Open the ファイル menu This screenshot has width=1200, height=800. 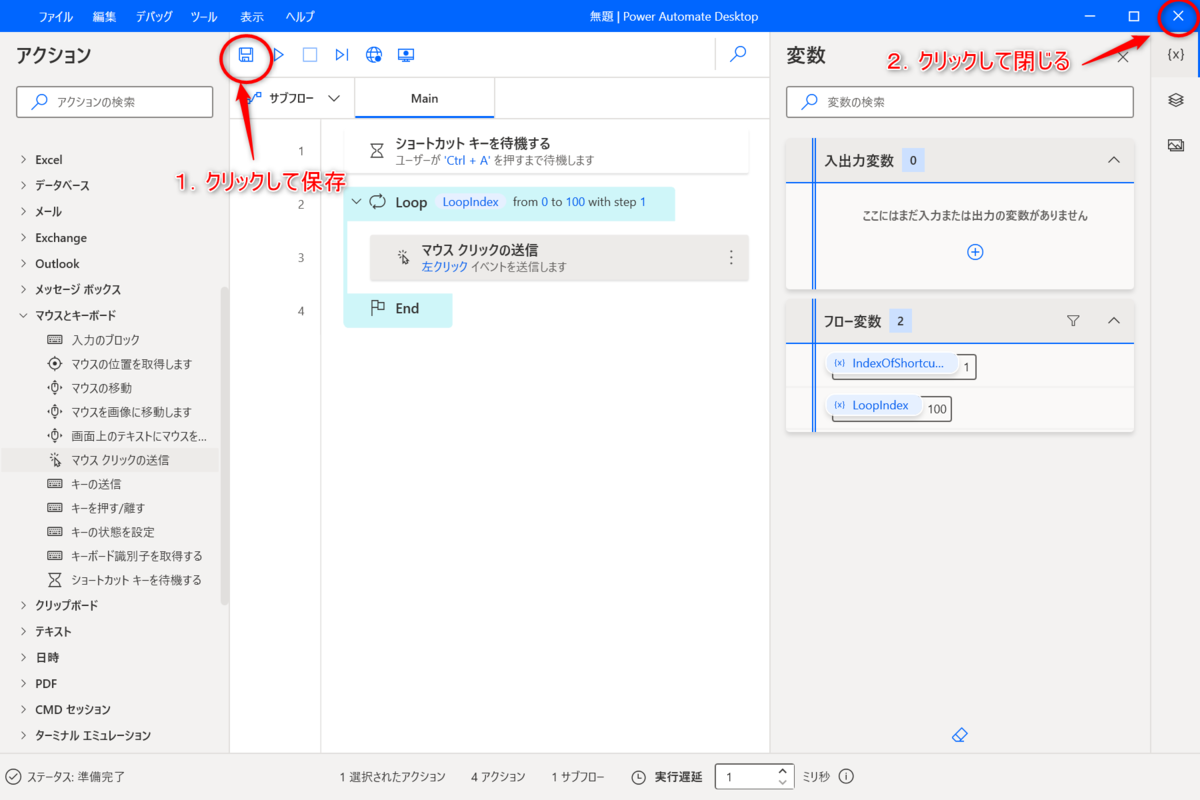[x=55, y=16]
